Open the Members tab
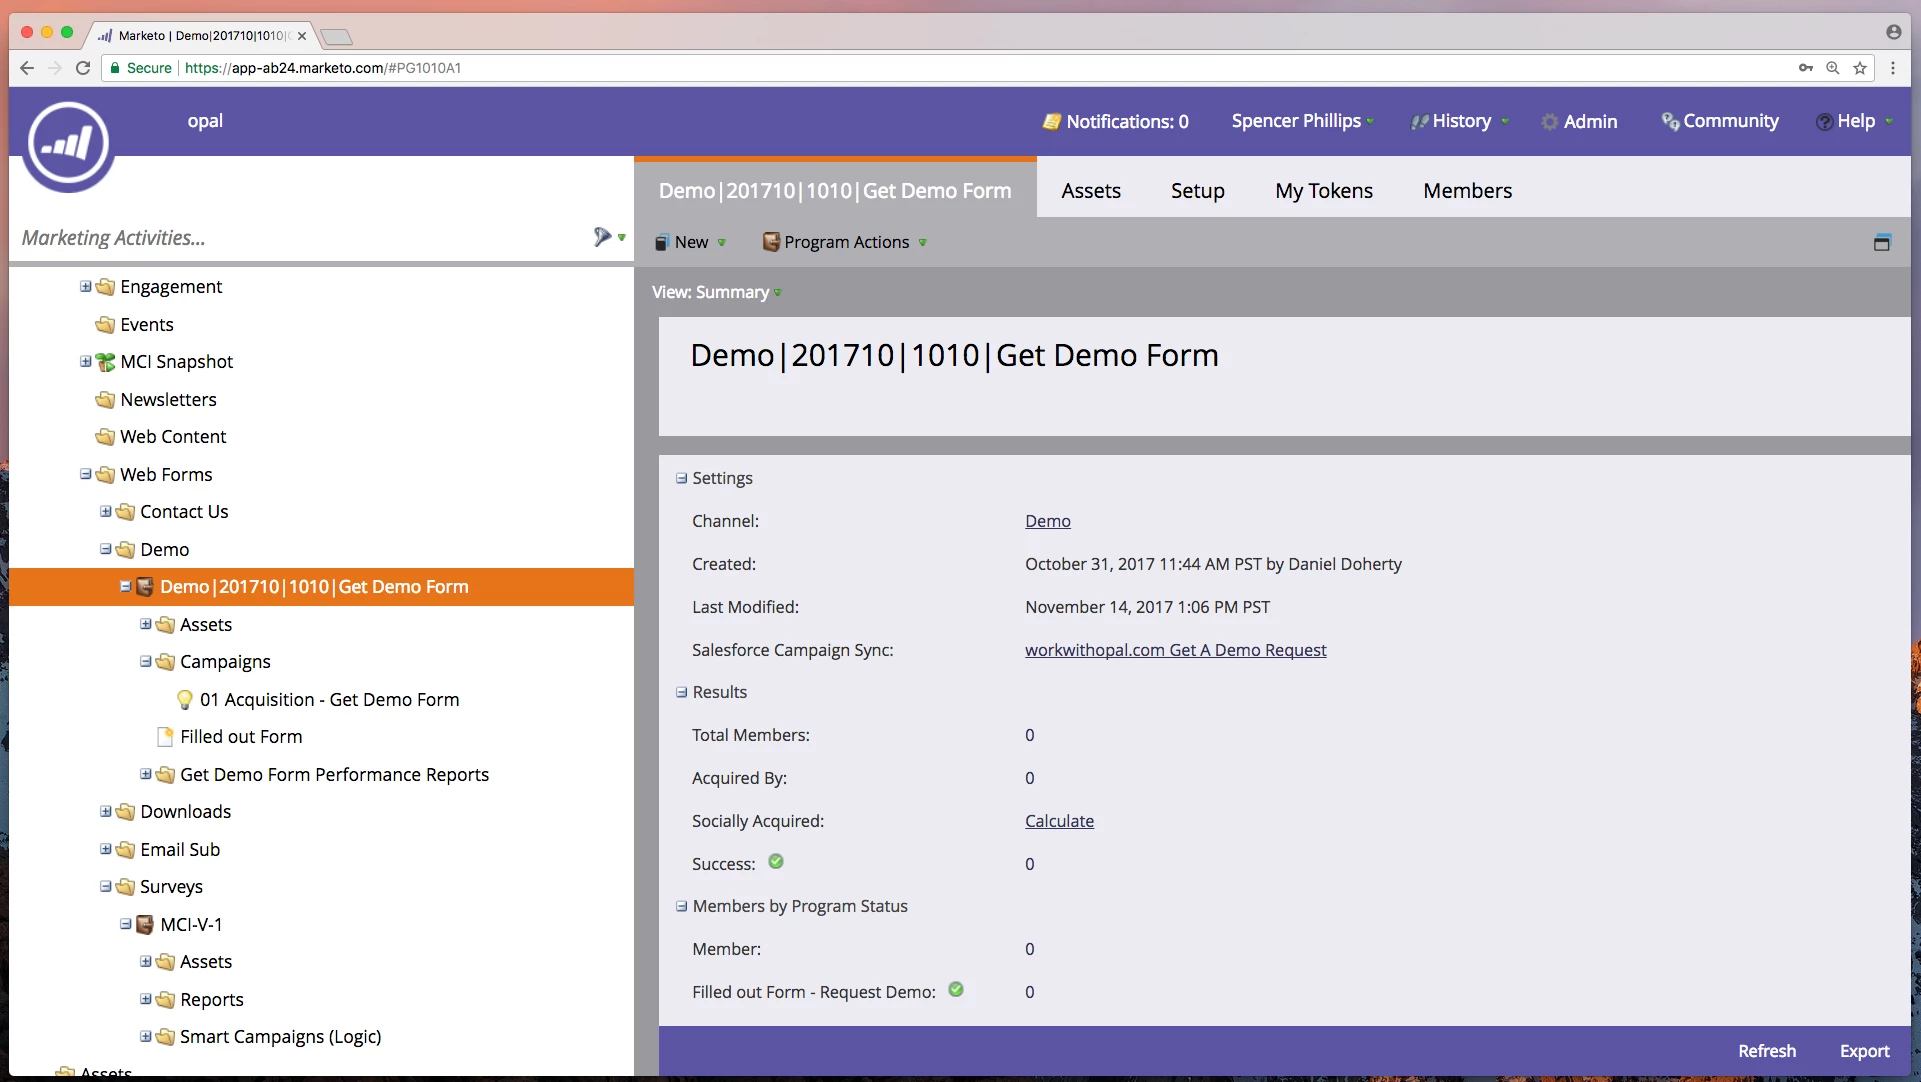 [1467, 191]
